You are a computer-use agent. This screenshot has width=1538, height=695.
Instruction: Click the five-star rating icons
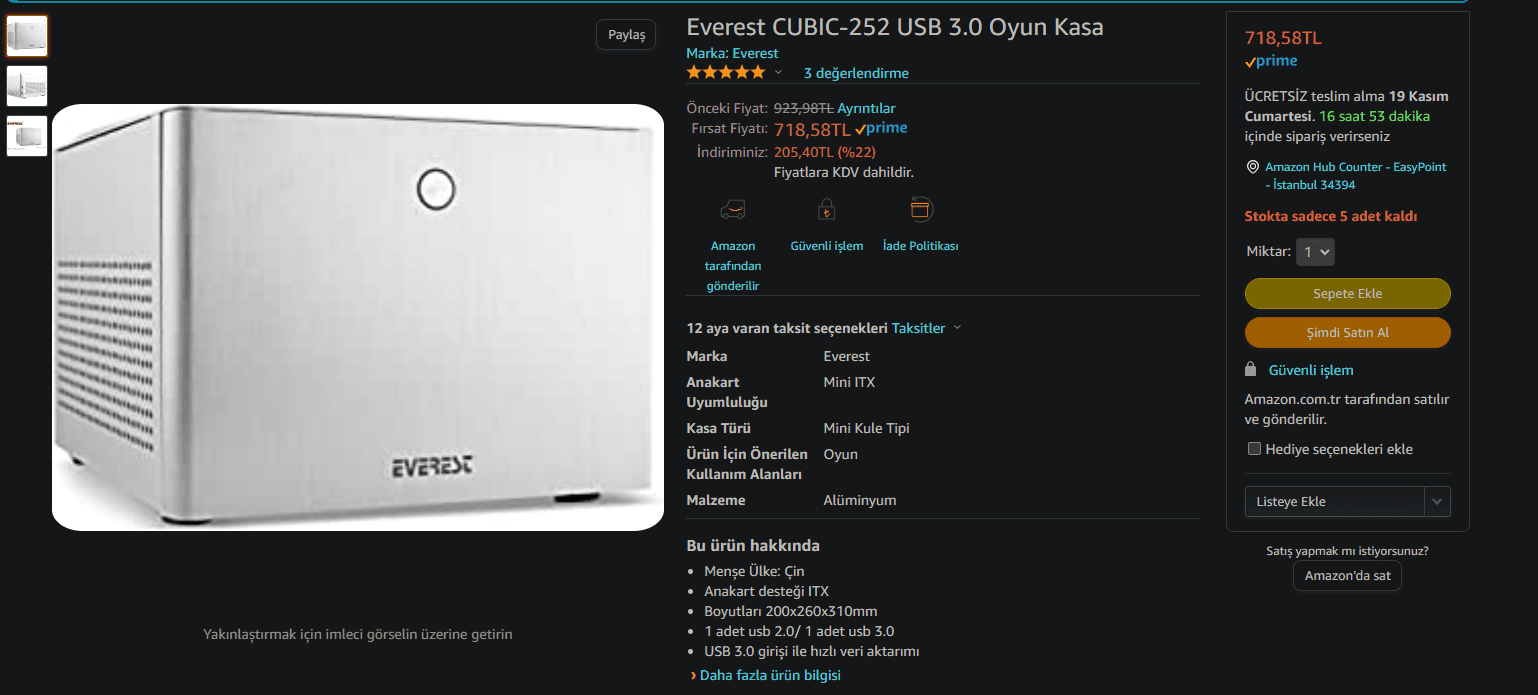tap(725, 72)
